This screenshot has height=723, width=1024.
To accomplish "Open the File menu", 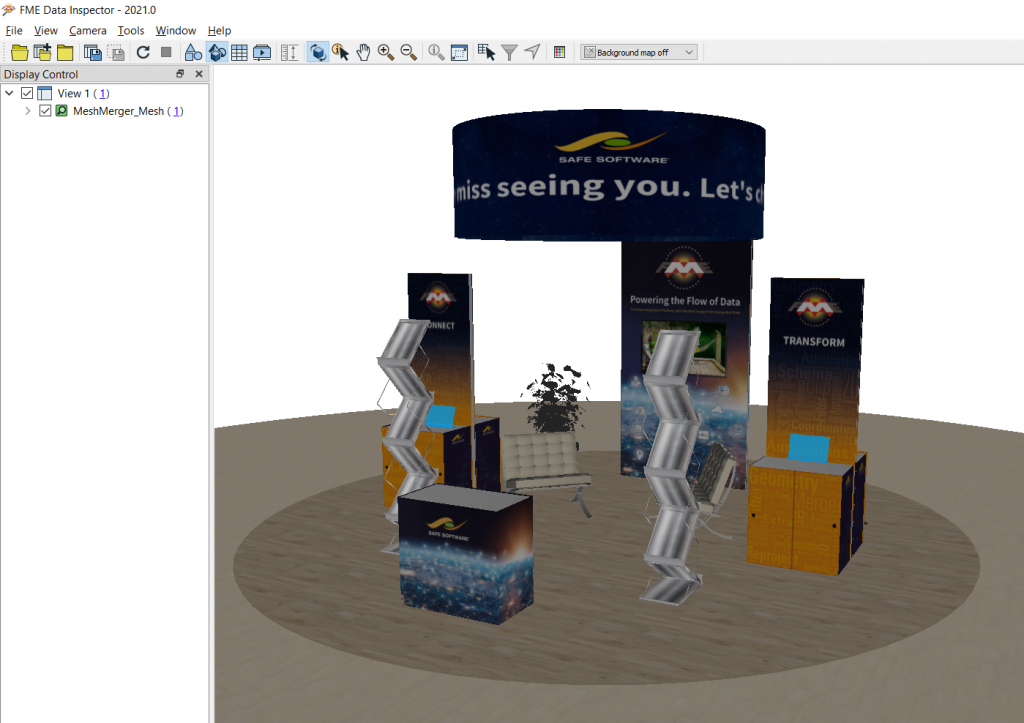I will point(14,31).
